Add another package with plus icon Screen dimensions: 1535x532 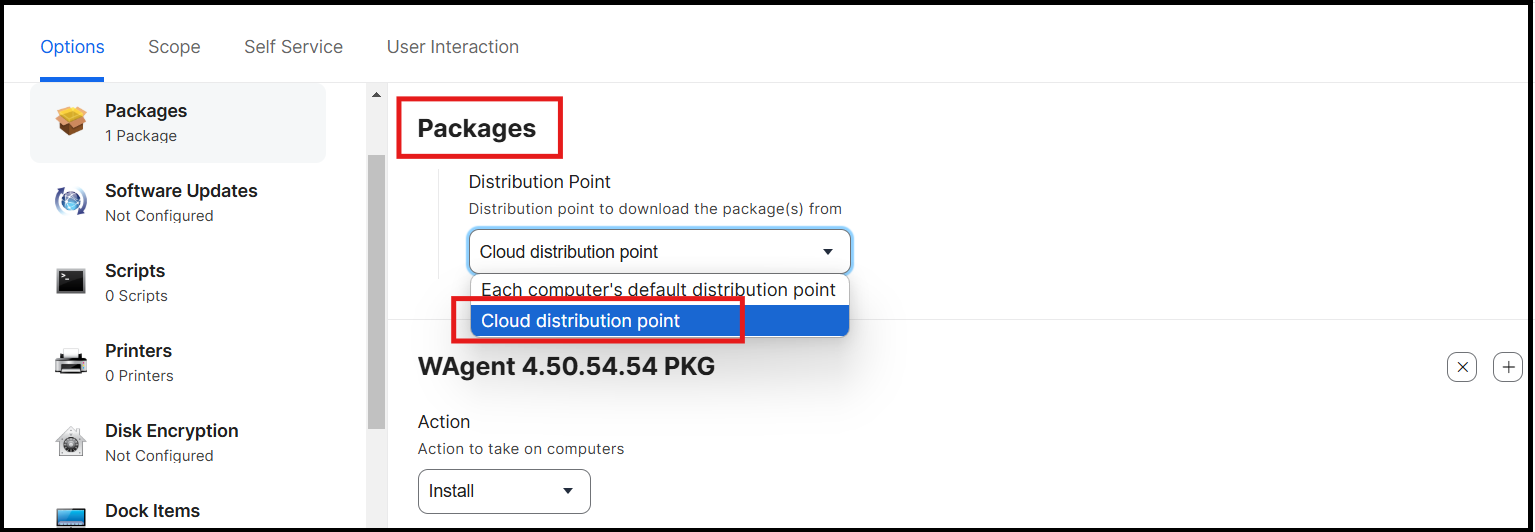[1508, 367]
